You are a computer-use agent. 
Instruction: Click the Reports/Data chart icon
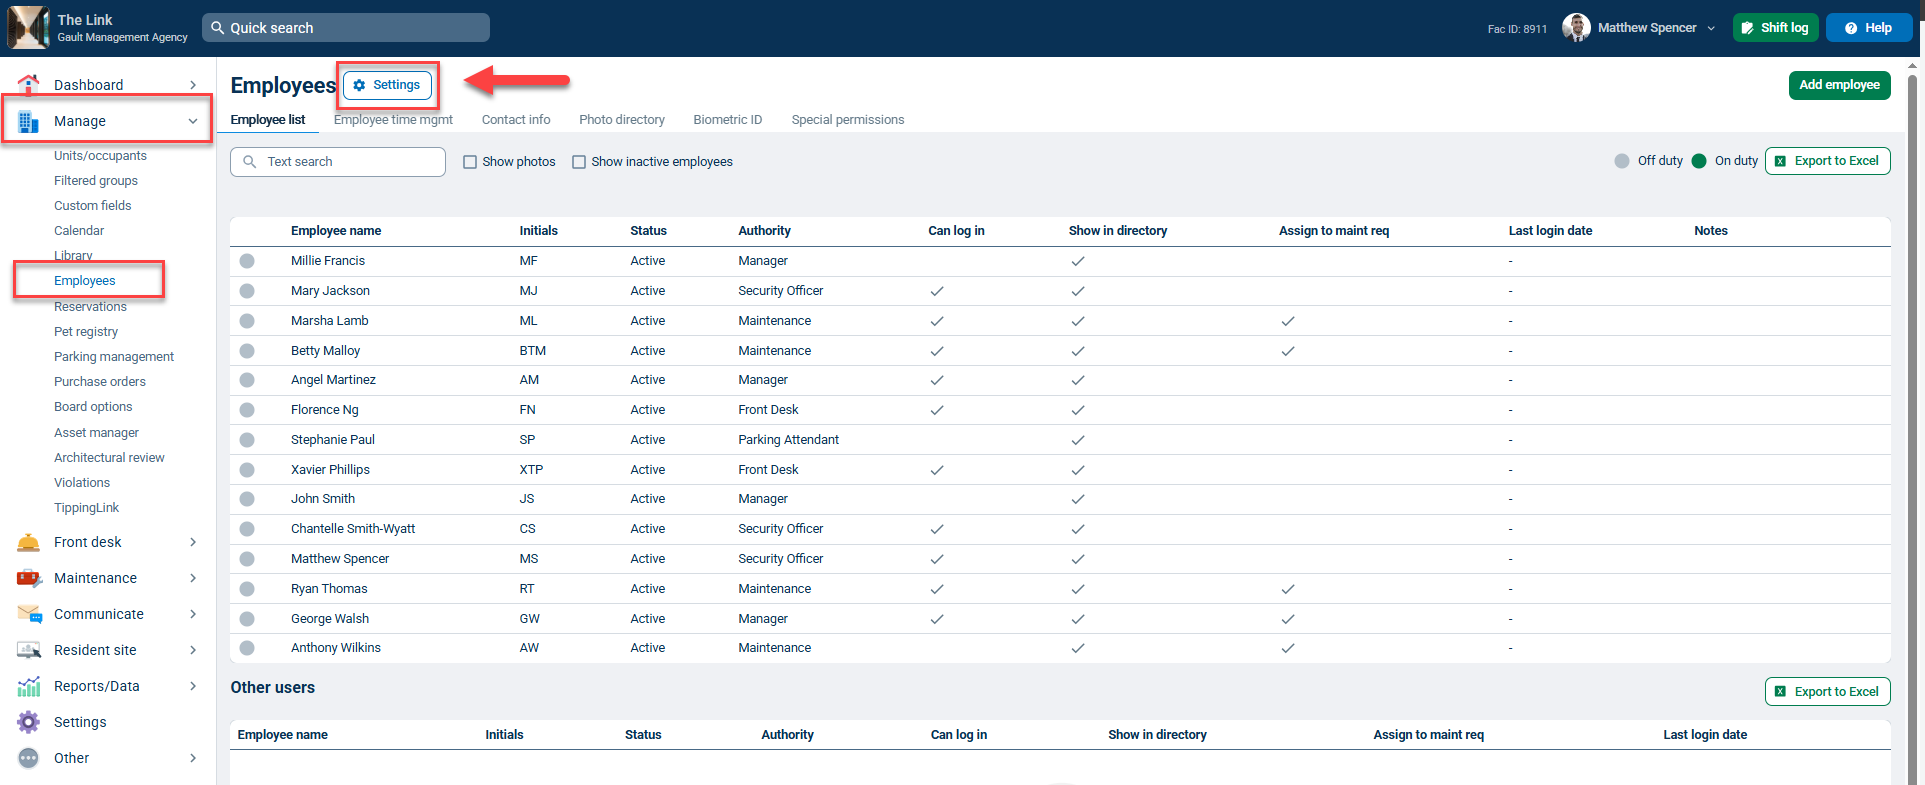[29, 686]
